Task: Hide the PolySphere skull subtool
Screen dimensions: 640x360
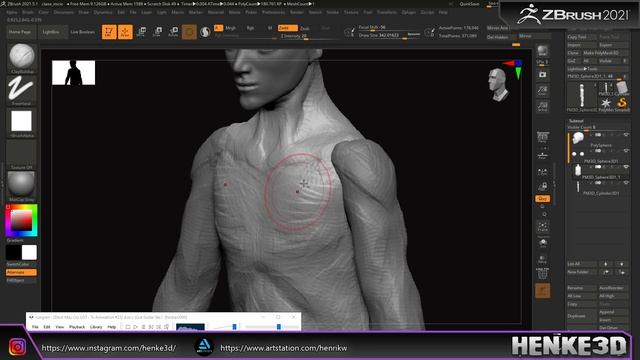Action: [x=626, y=135]
